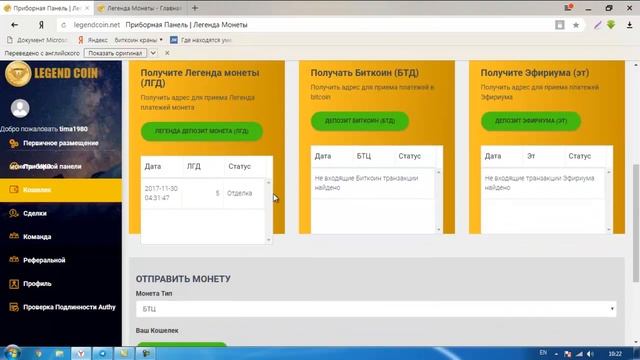
Task: Reload the page with refresh icon
Action: pos(63,25)
